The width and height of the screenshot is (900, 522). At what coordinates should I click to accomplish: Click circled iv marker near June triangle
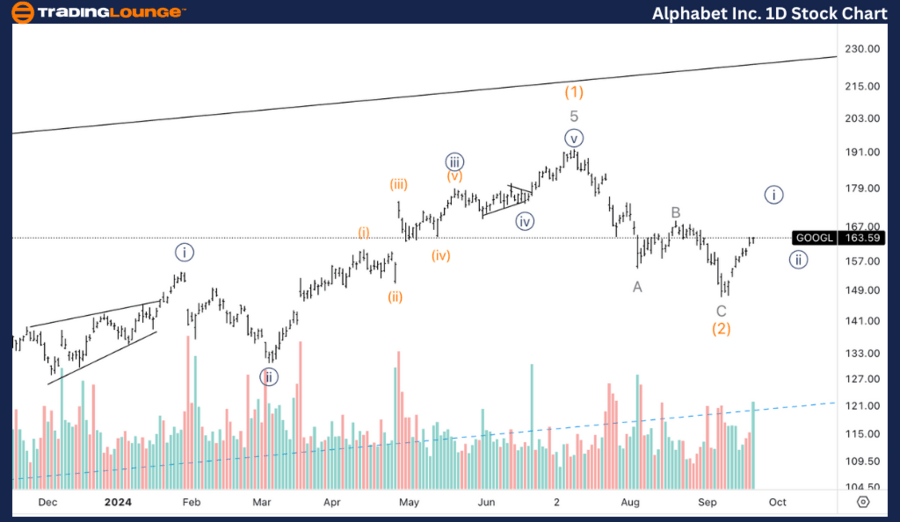pyautogui.click(x=525, y=221)
